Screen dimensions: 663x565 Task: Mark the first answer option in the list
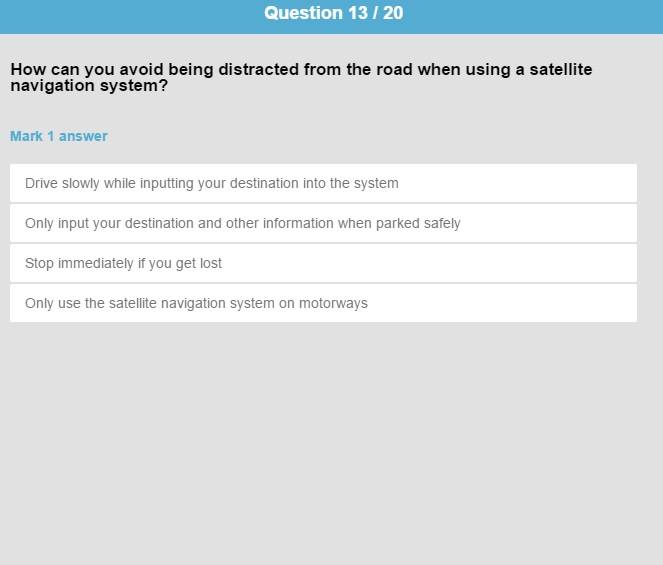[x=323, y=183]
